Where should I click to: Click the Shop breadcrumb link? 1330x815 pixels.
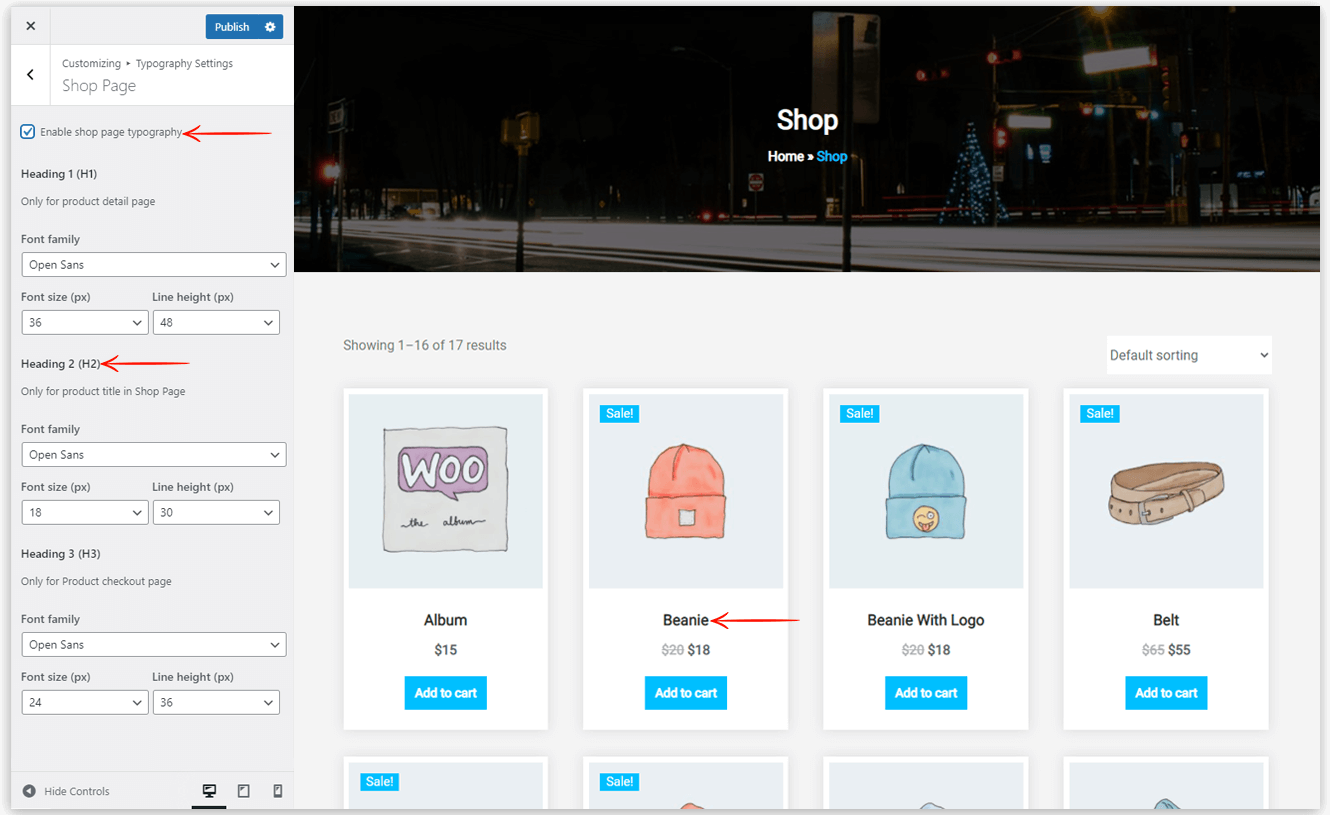pos(832,156)
